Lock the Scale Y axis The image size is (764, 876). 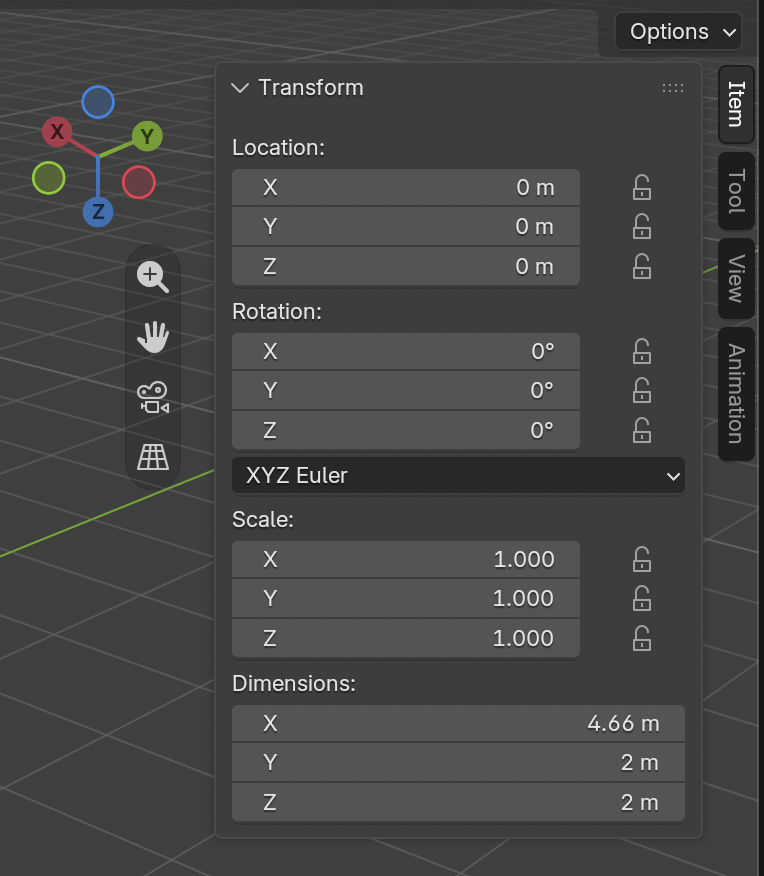[642, 598]
